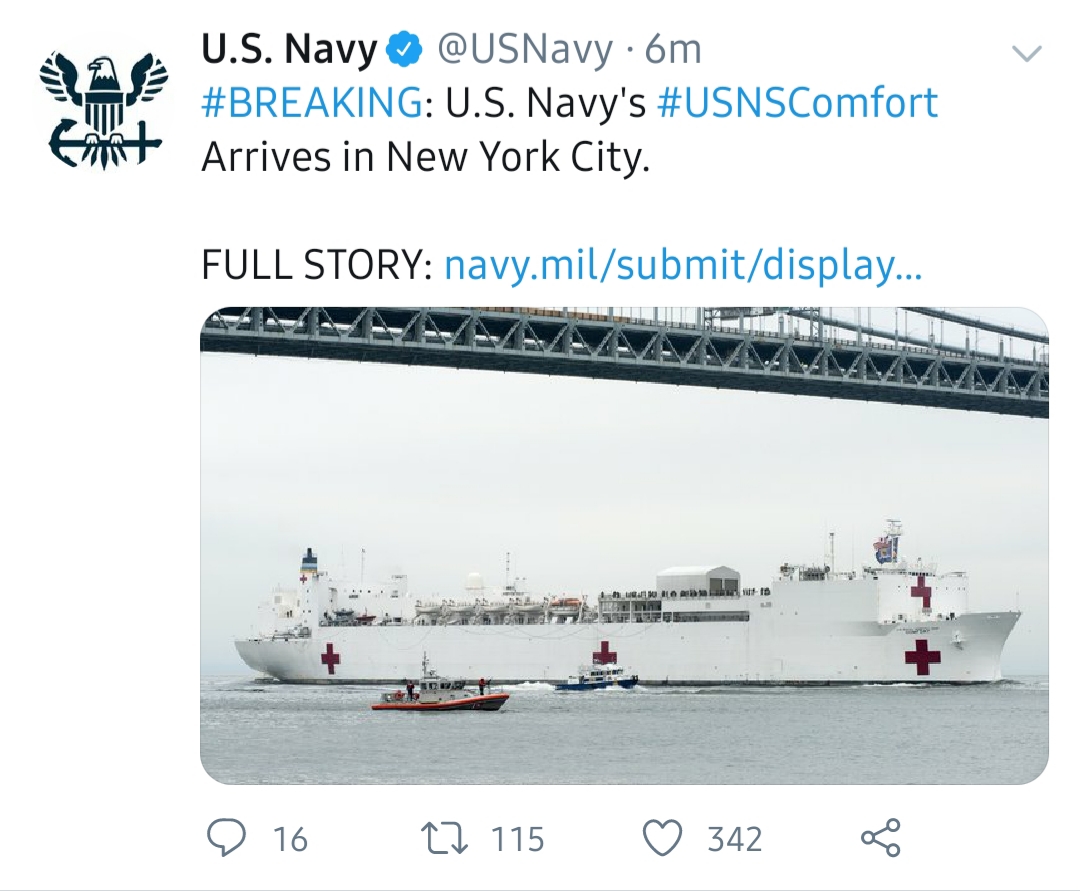Click the like count 342
This screenshot has width=1080, height=891.
tap(735, 839)
